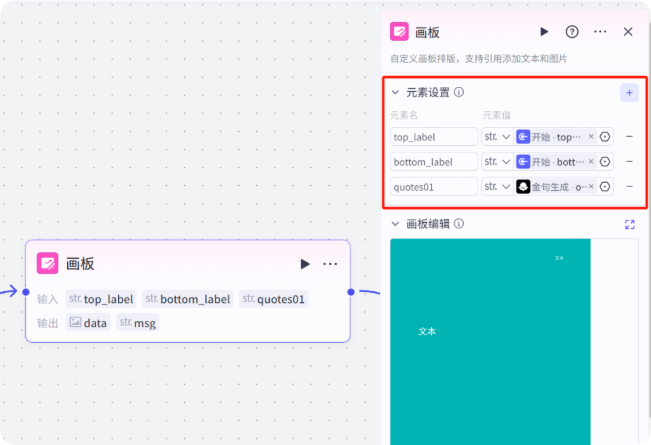Open the str type dropdown for bottom_label
The image size is (651, 445).
tap(497, 161)
